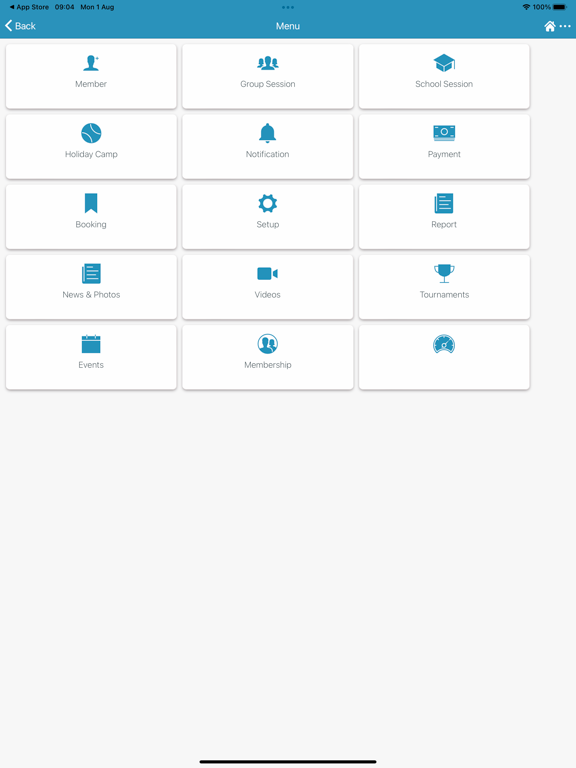This screenshot has height=768, width=576.
Task: Tap the Report document icon
Action: 444,203
